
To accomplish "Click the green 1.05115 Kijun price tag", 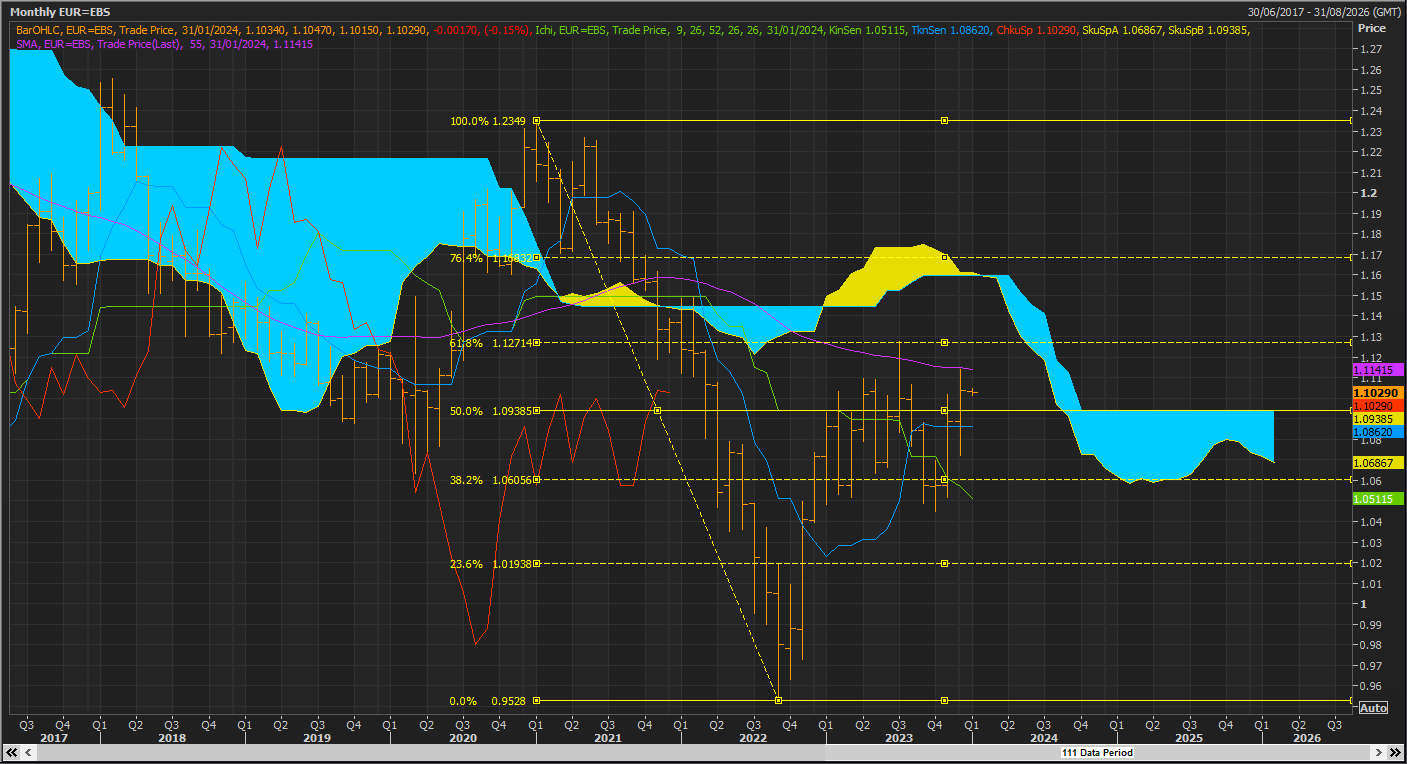I will [x=1379, y=498].
